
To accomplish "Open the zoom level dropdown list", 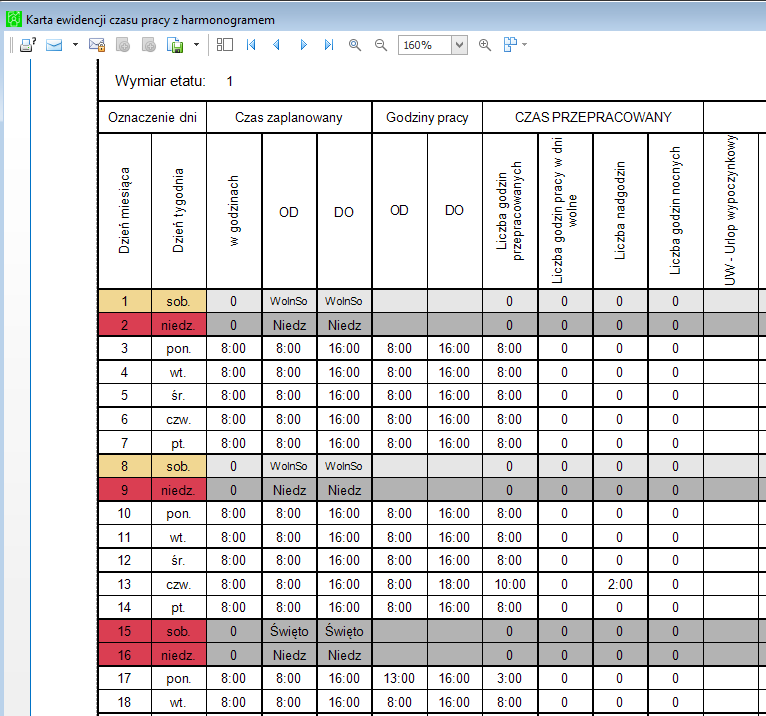I will 459,45.
